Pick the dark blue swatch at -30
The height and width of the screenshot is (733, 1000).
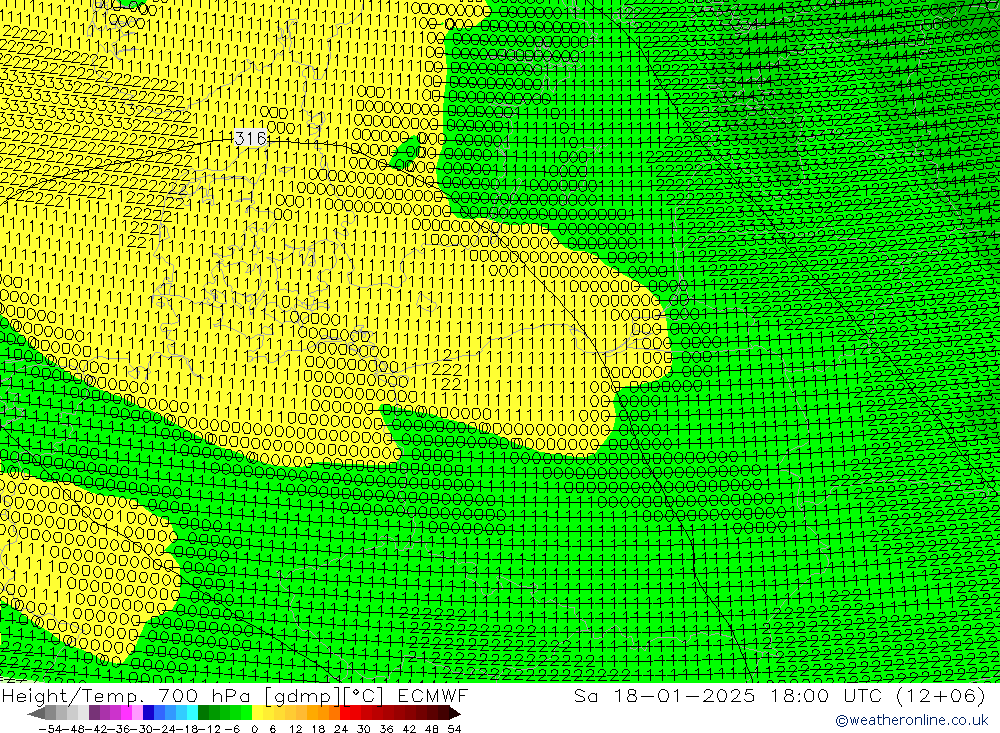click(149, 713)
